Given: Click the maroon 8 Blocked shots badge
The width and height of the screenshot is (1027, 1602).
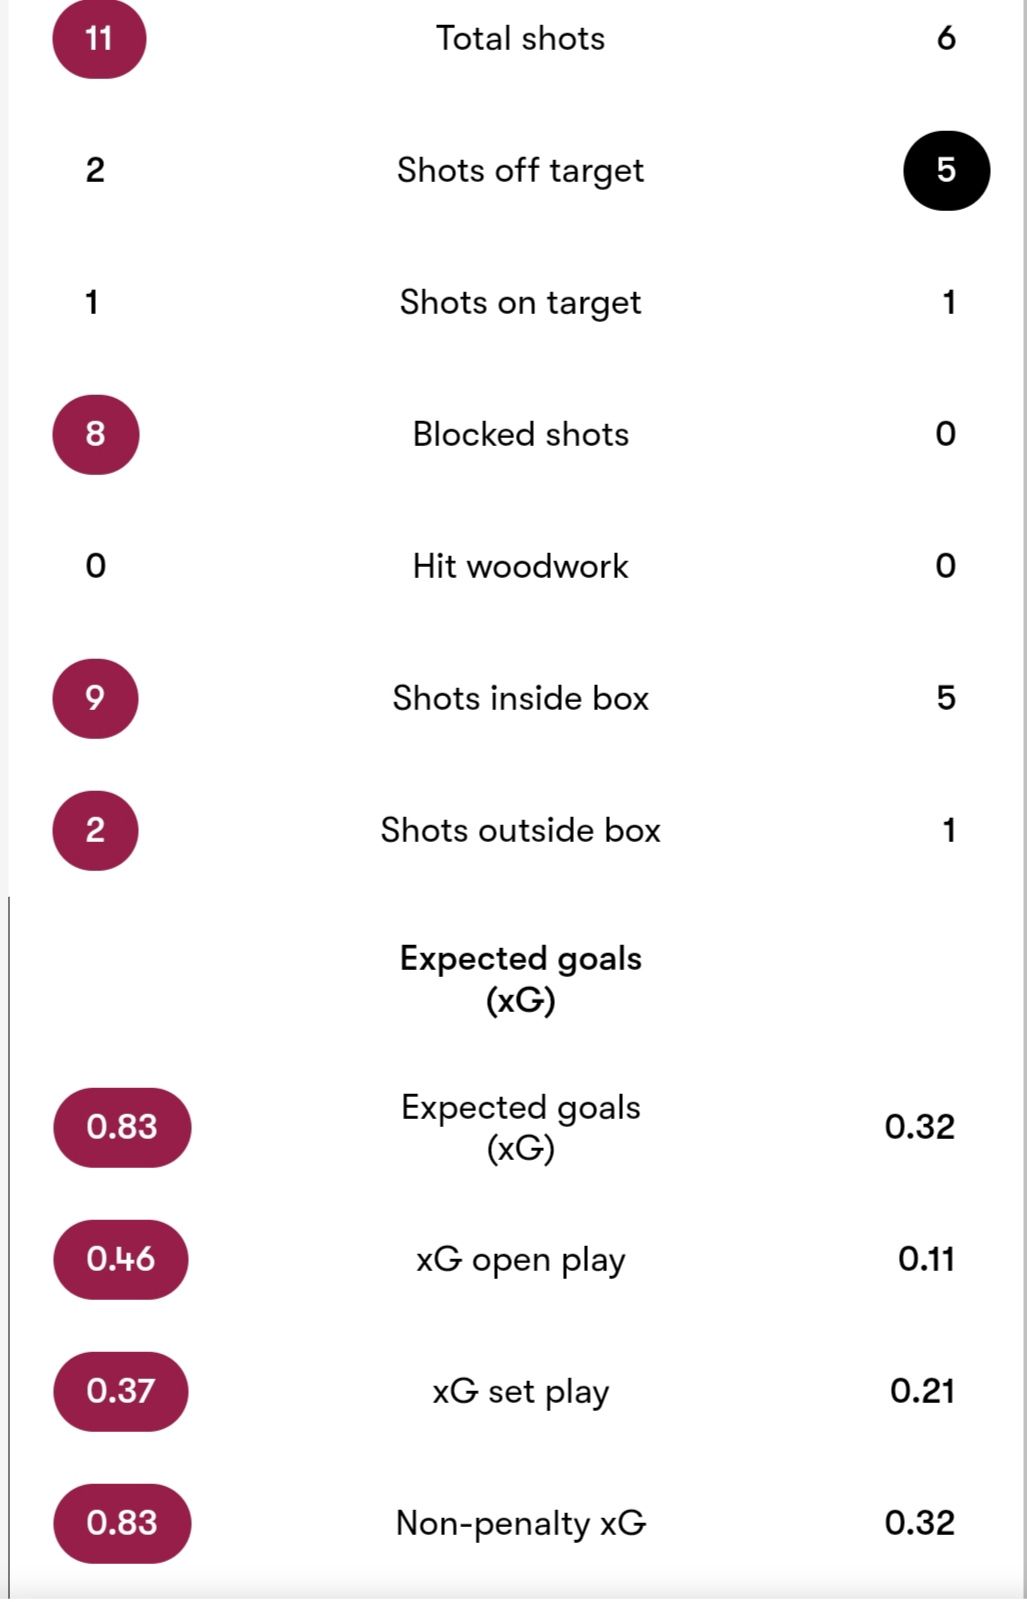Looking at the screenshot, I should pyautogui.click(x=95, y=434).
